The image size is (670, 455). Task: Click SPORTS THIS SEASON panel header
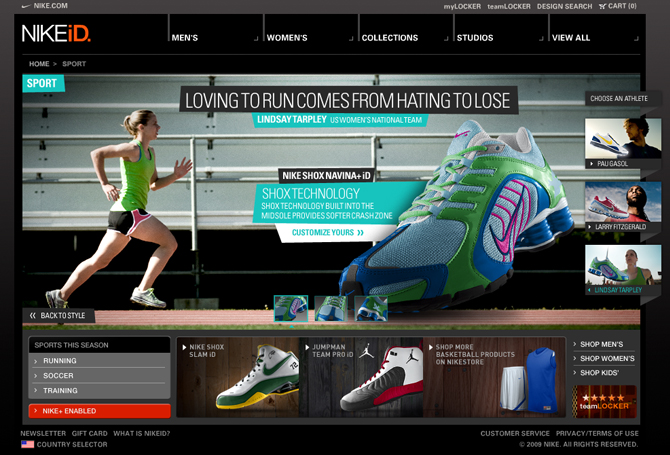99,345
